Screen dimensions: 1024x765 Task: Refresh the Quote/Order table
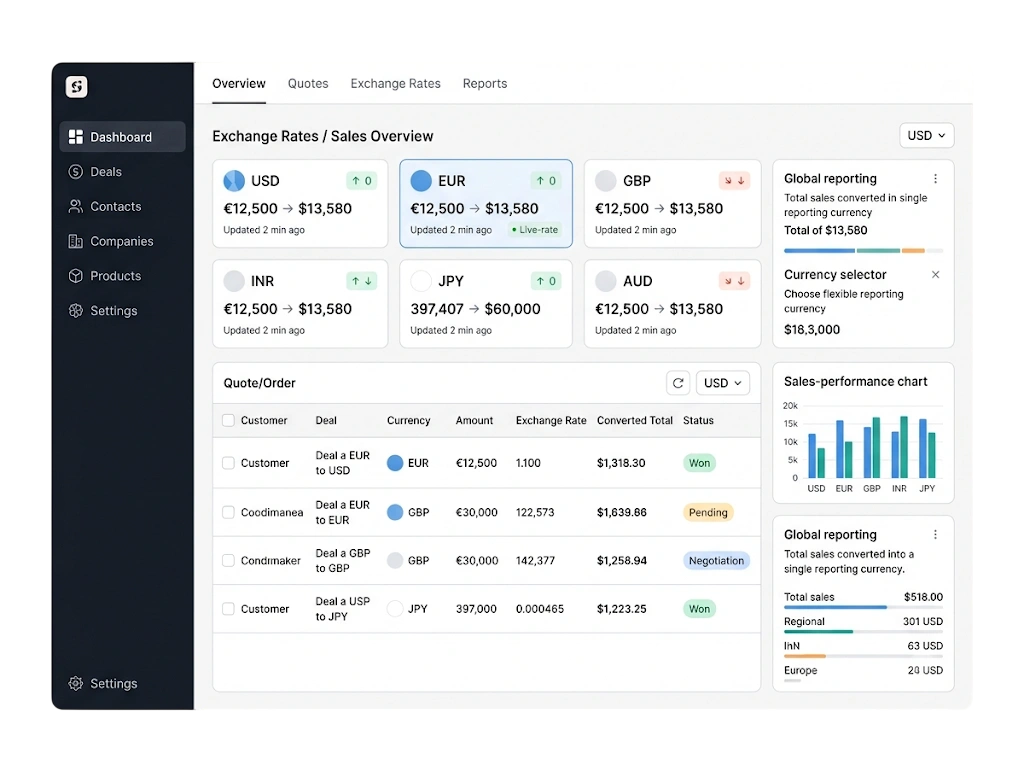tap(678, 383)
